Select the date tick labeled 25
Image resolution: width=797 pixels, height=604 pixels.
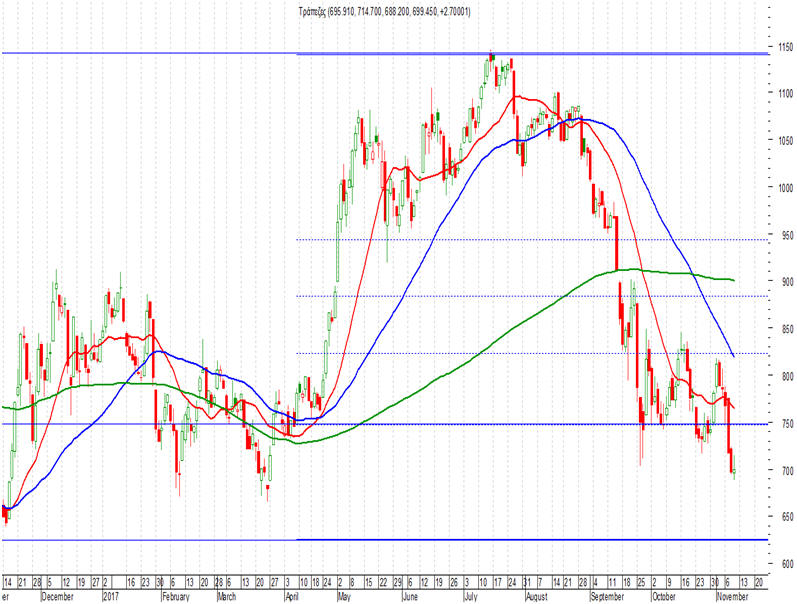641,582
